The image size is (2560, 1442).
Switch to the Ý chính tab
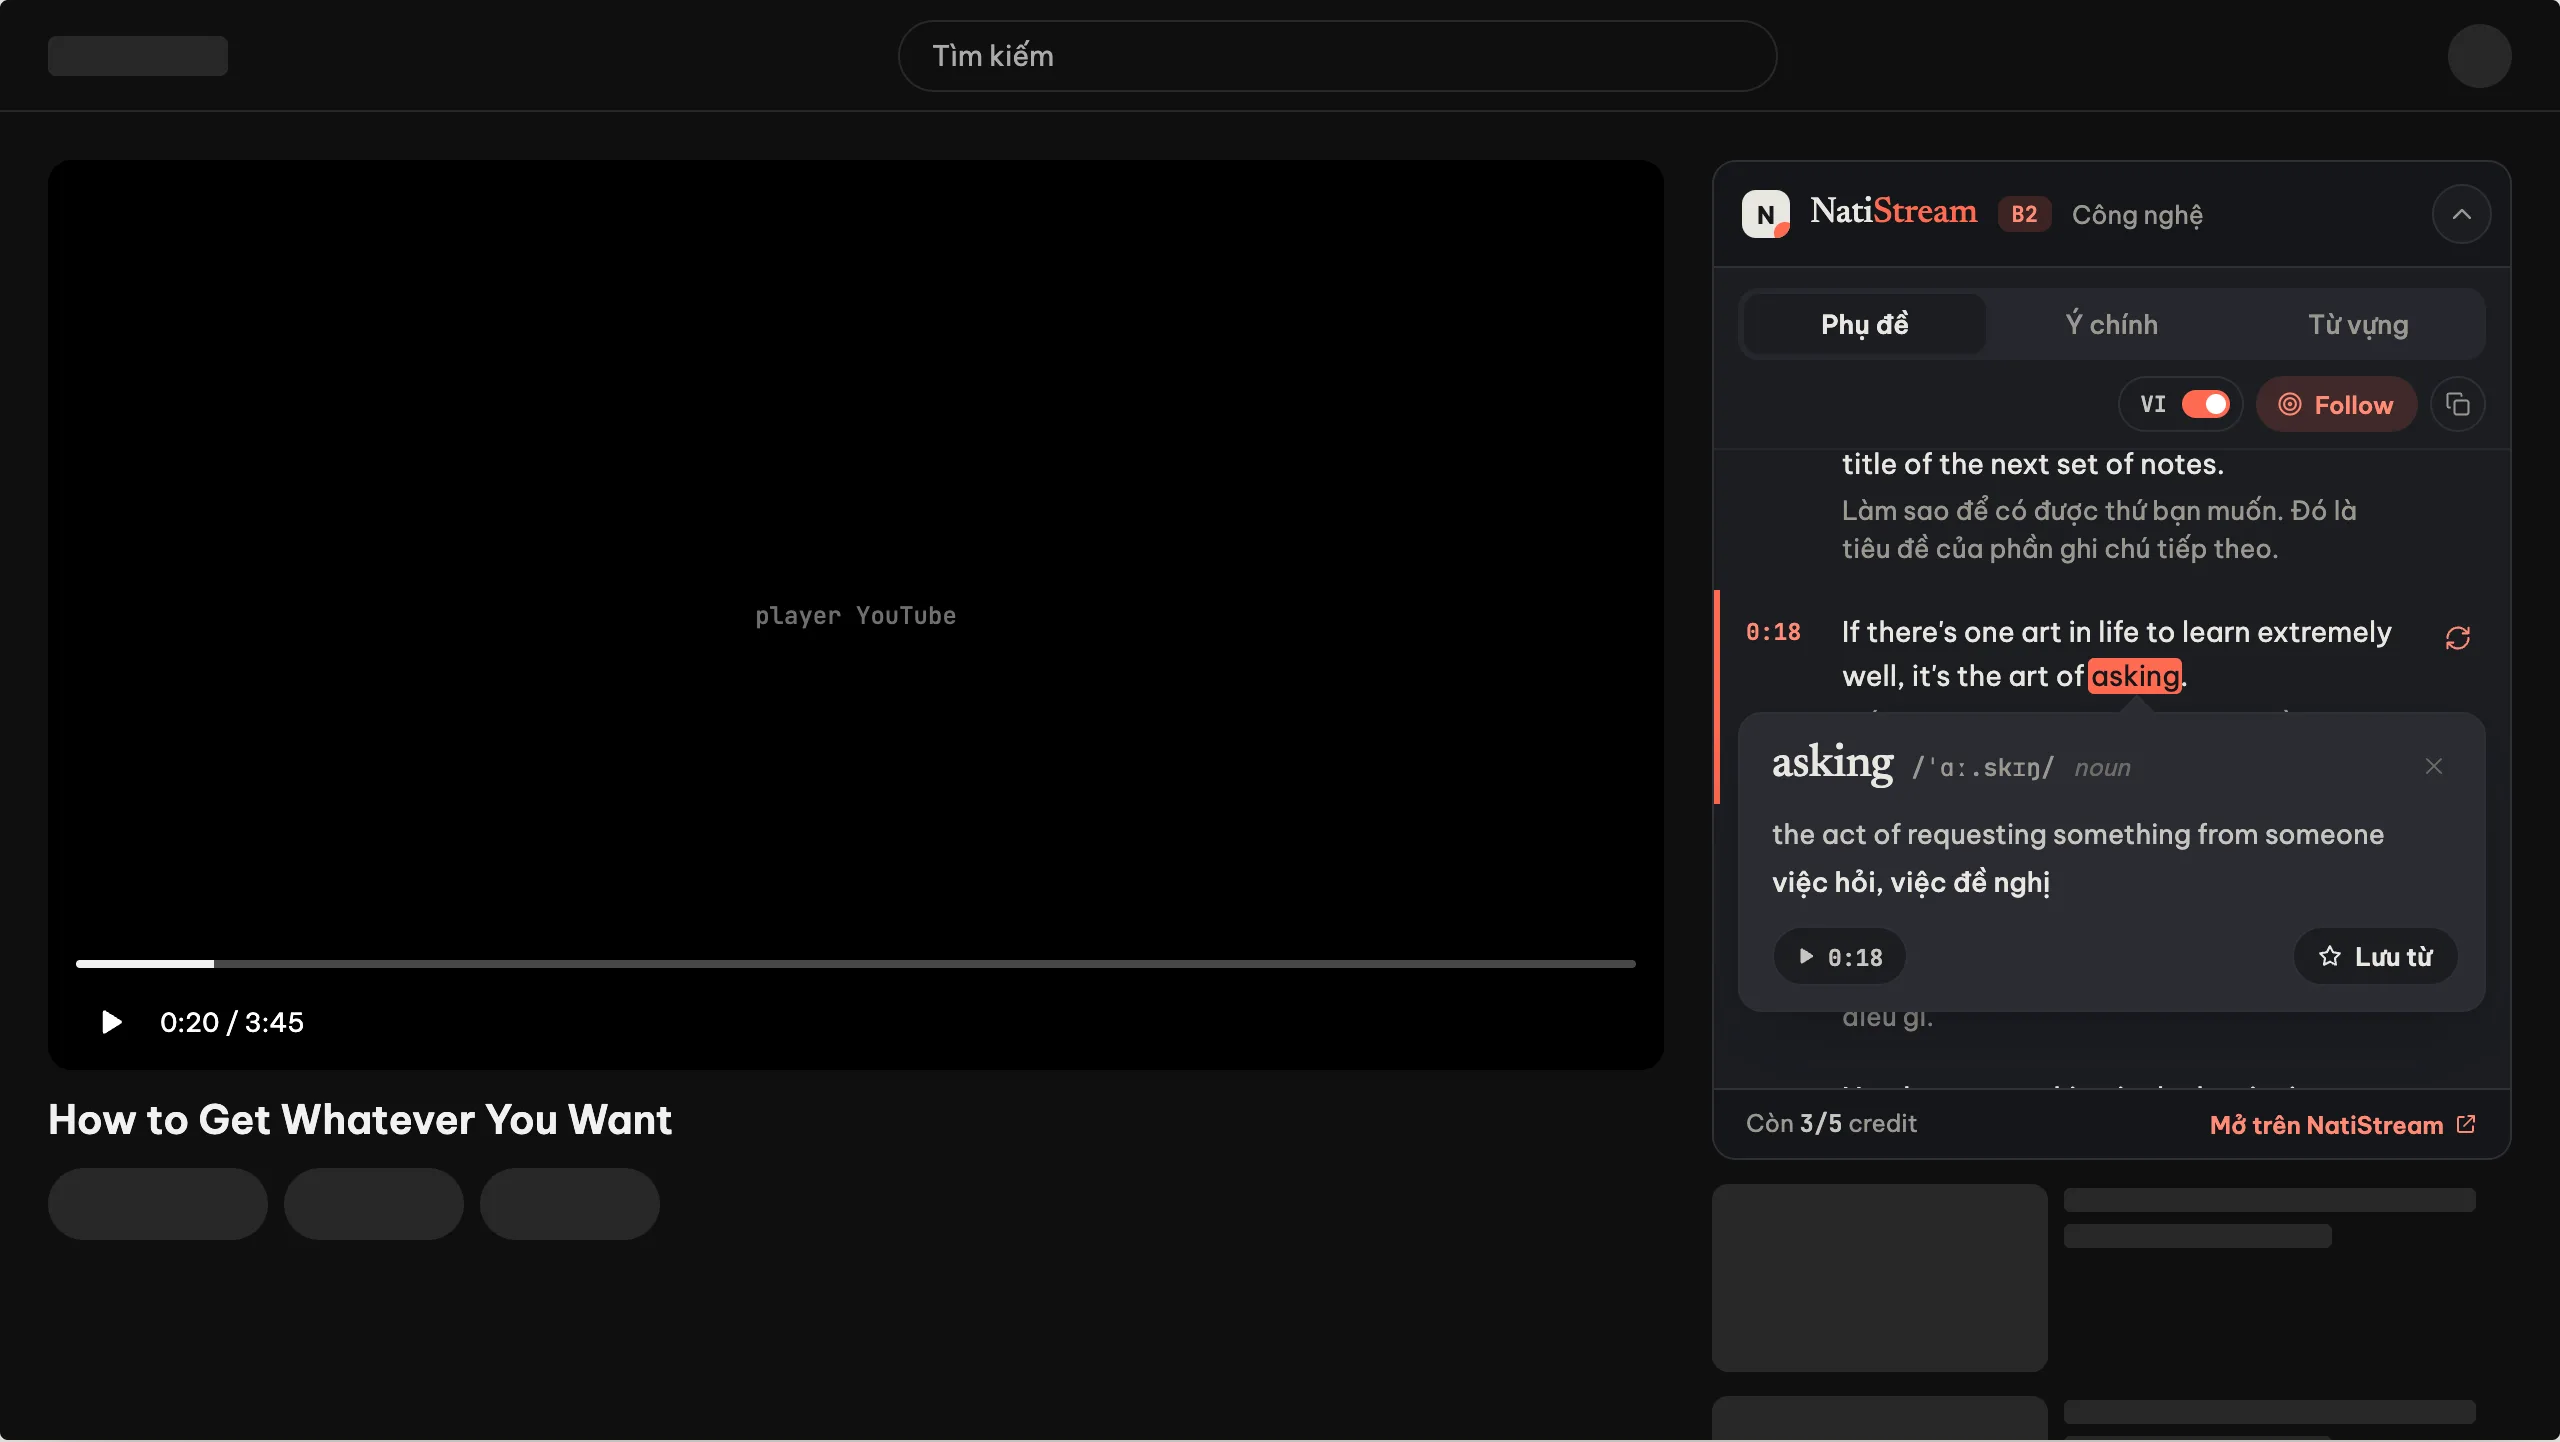pyautogui.click(x=2111, y=324)
